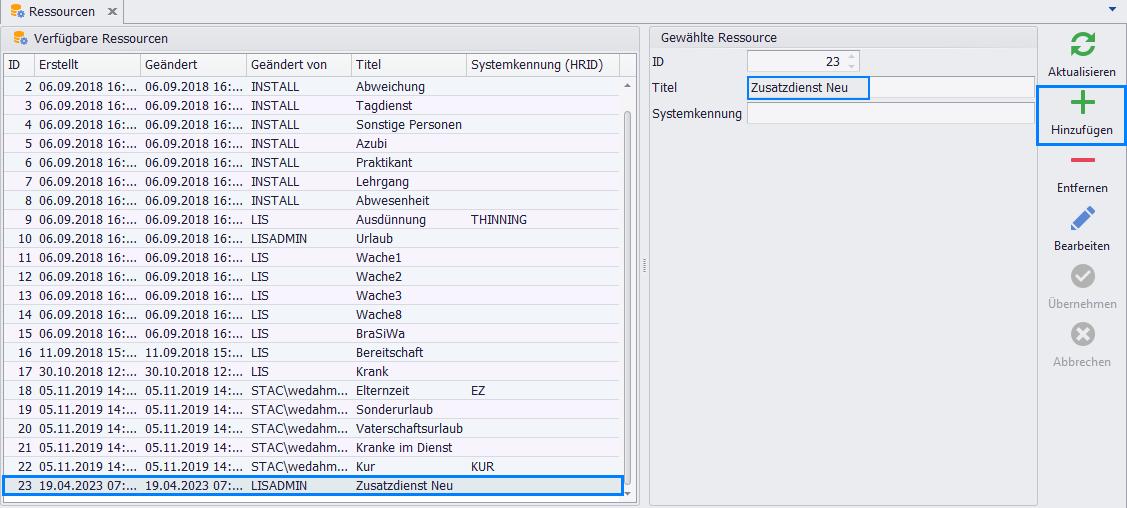Click the Verfügbare Ressourcen panel icon

click(x=20, y=38)
